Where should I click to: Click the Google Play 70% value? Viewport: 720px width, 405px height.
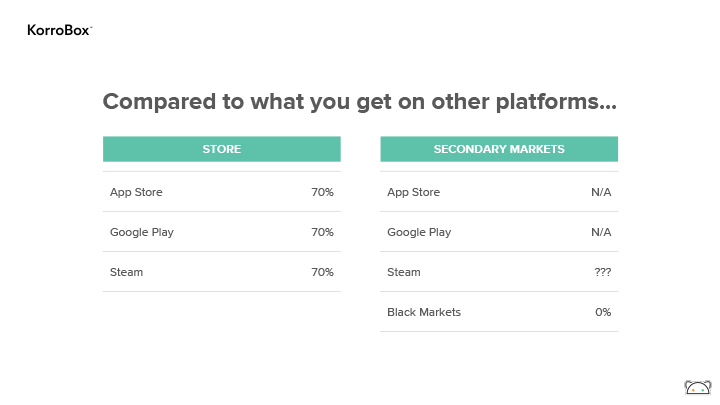322,232
